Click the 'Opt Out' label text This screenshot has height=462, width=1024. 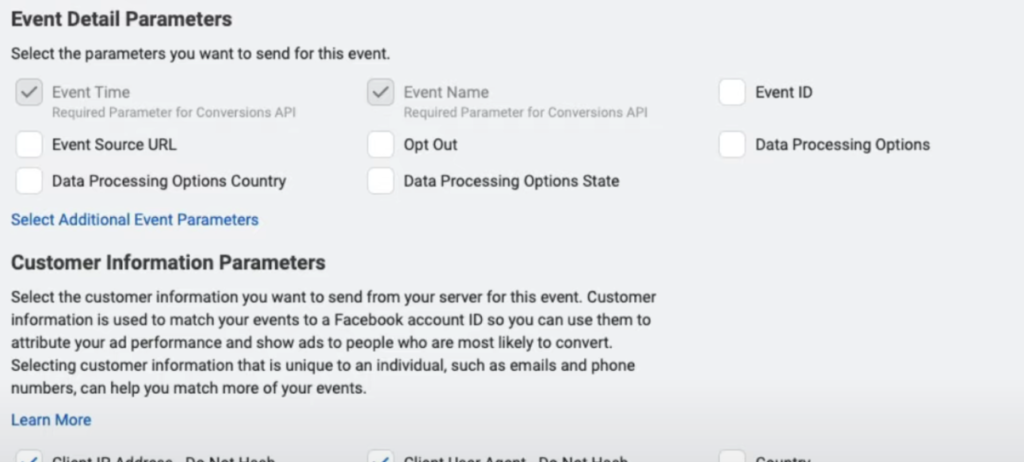[431, 145]
